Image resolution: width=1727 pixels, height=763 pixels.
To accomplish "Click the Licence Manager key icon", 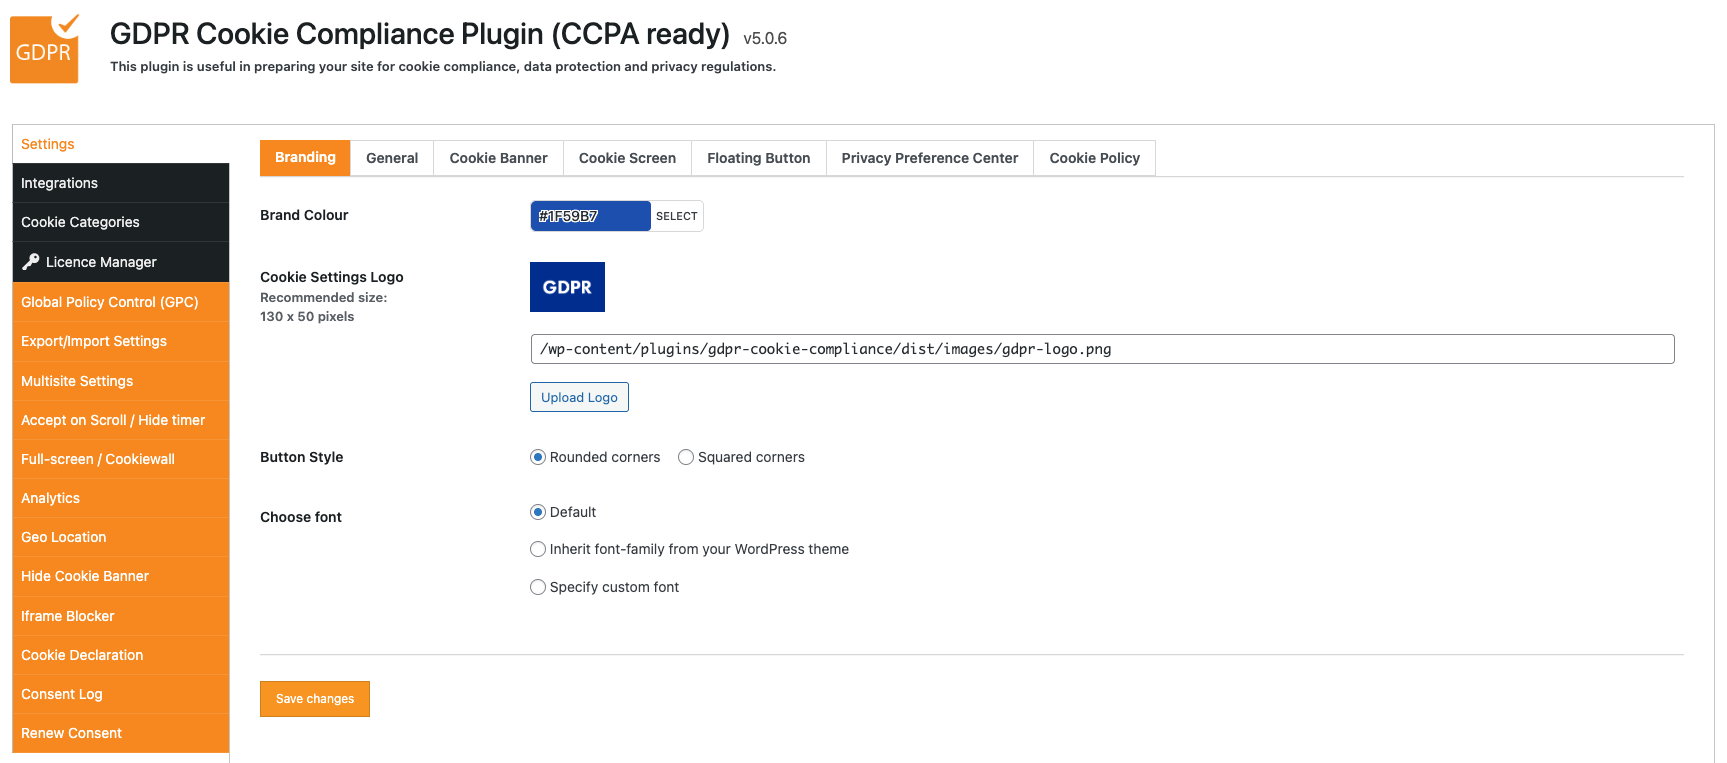I will point(31,262).
